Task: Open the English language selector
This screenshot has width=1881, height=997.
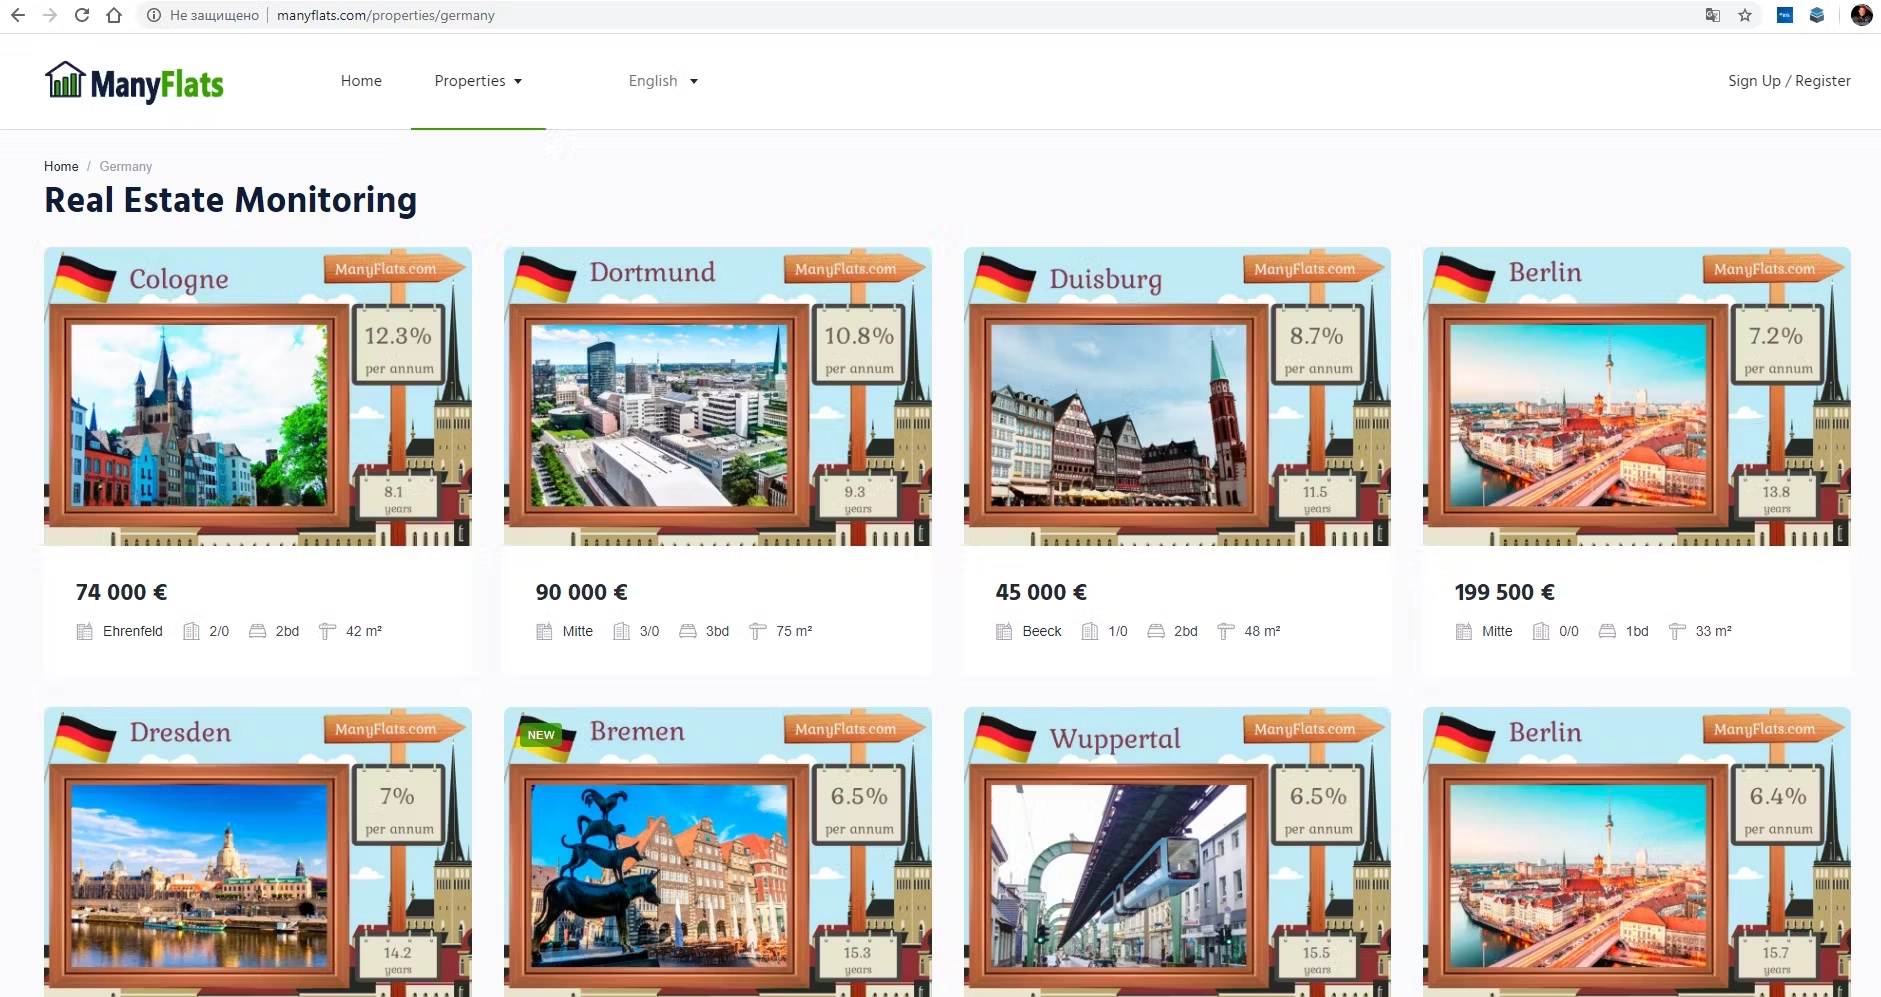Action: coord(661,81)
